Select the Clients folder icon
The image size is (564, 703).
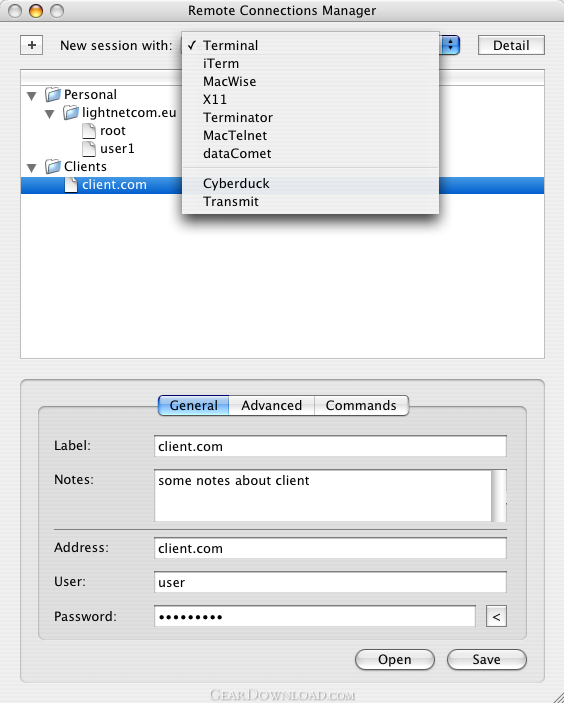tap(53, 166)
